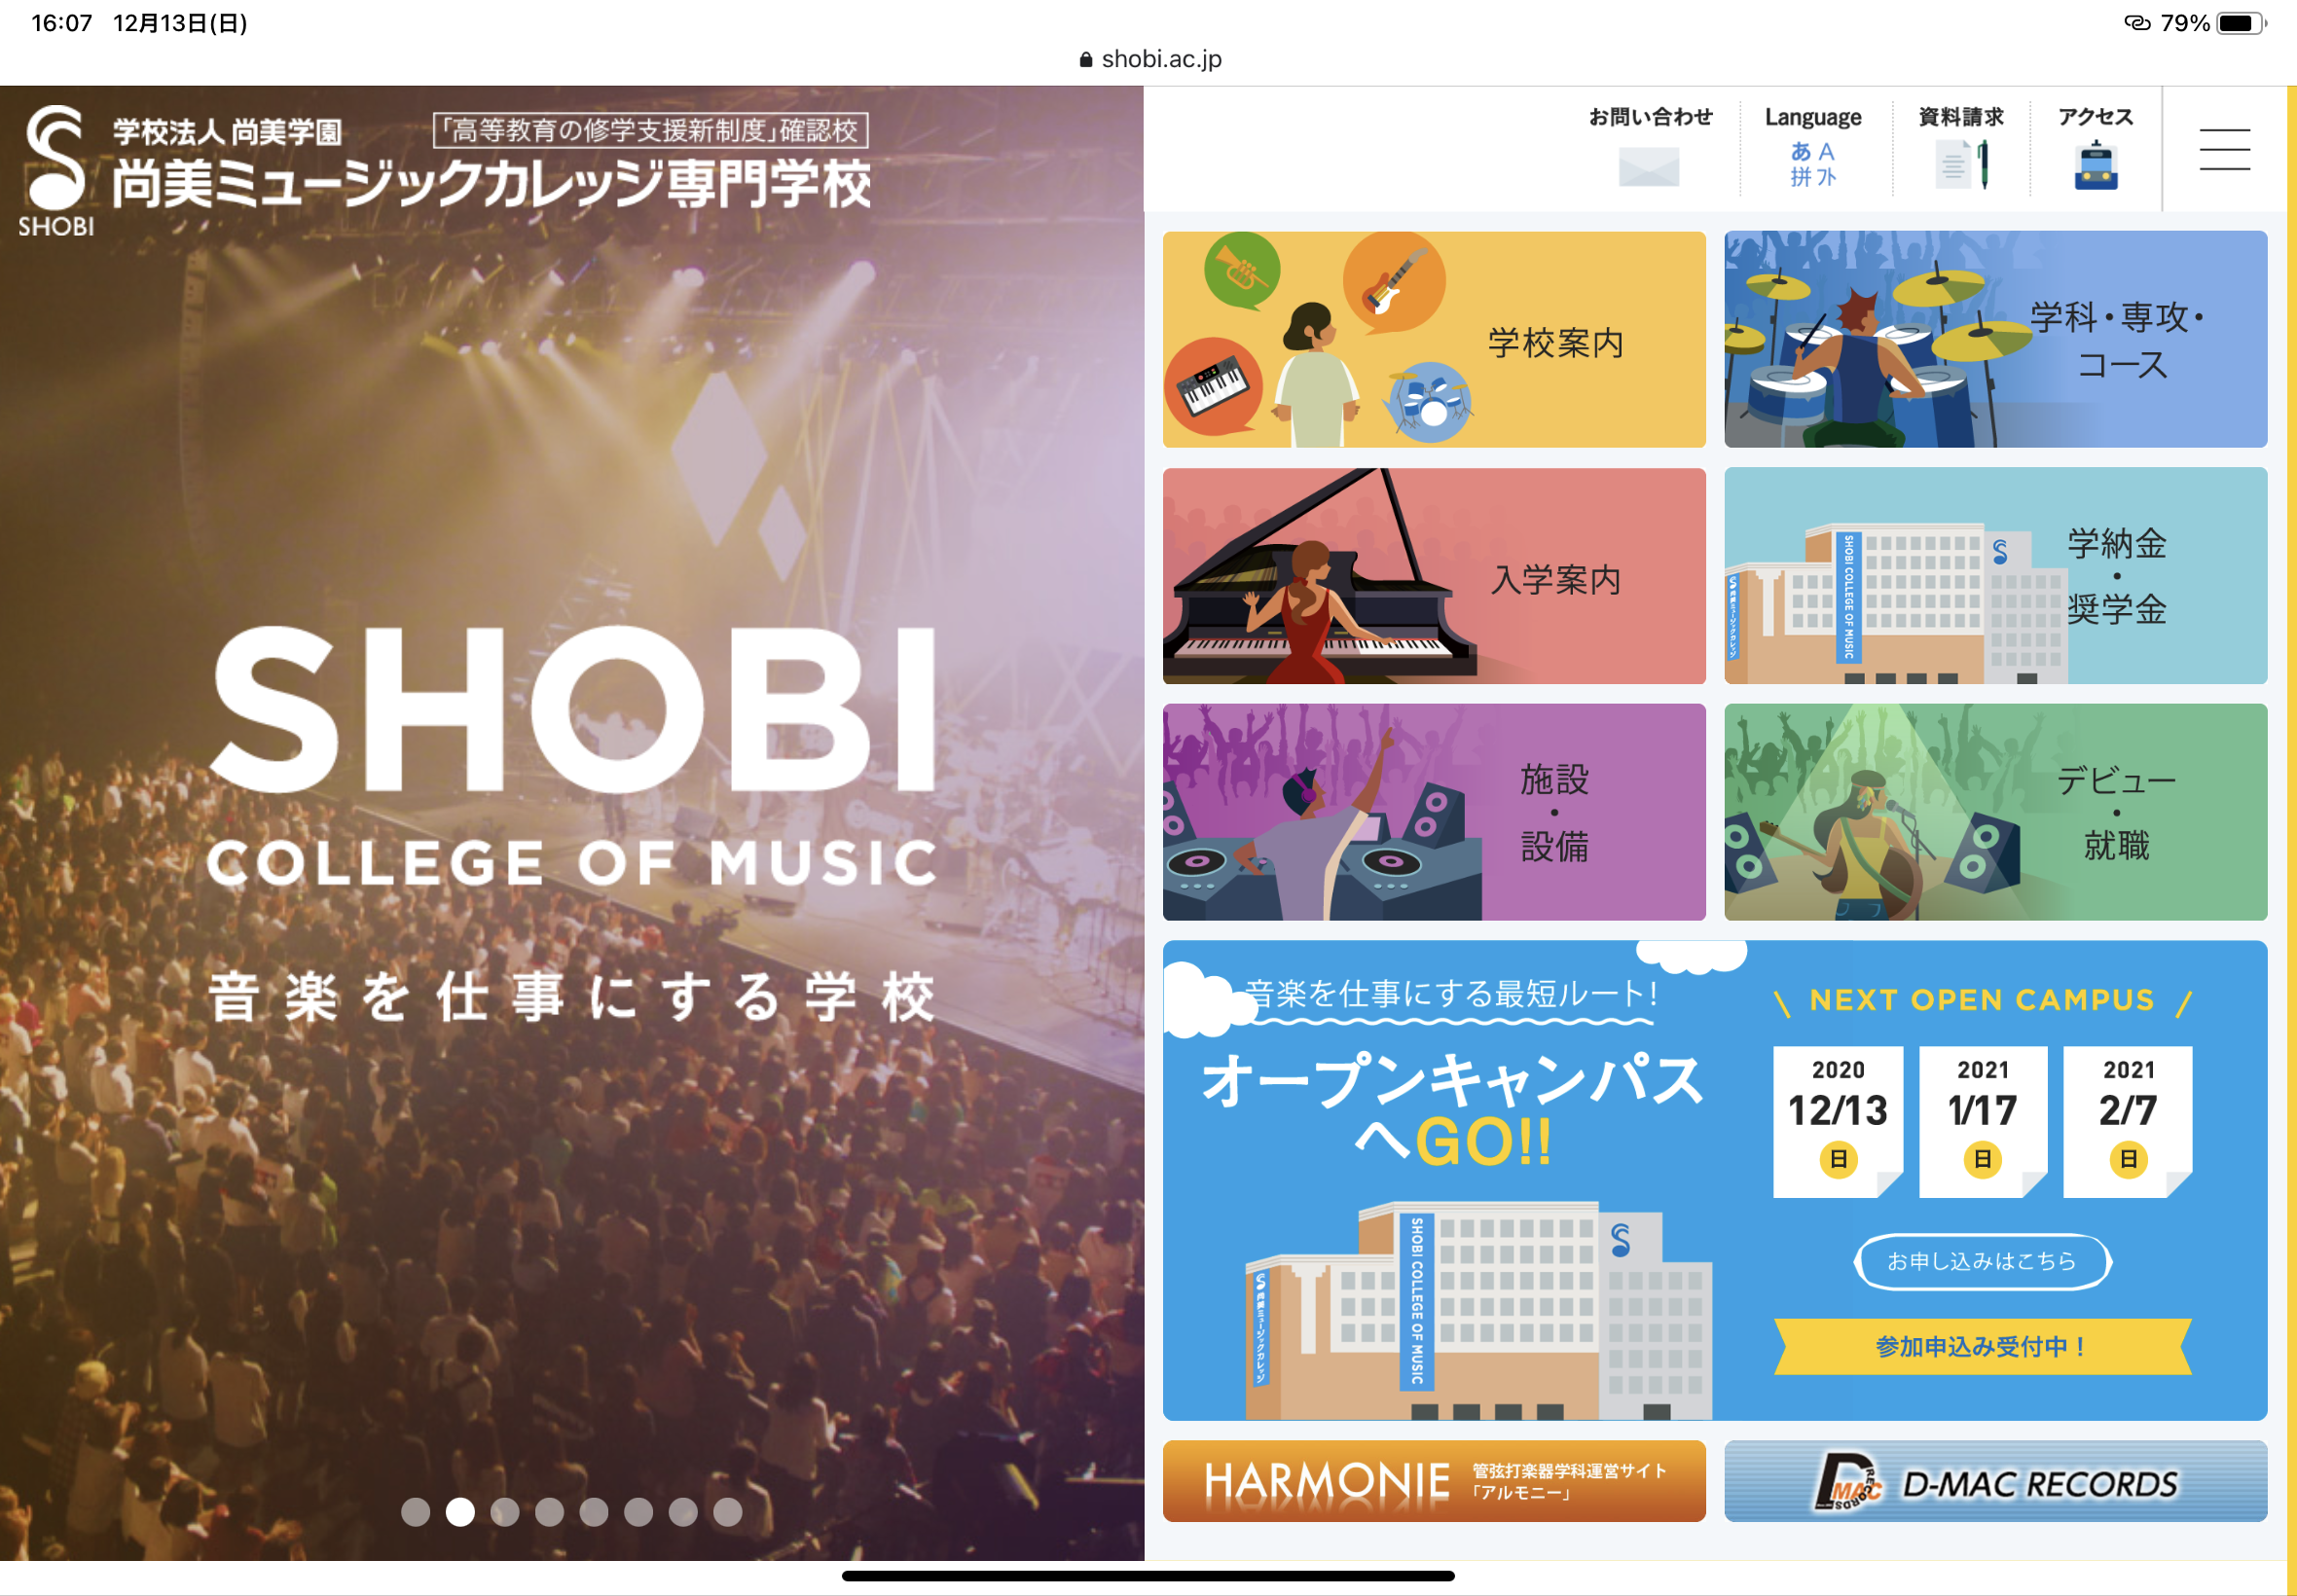
Task: Tap the lock icon in the address bar
Action: point(1086,60)
